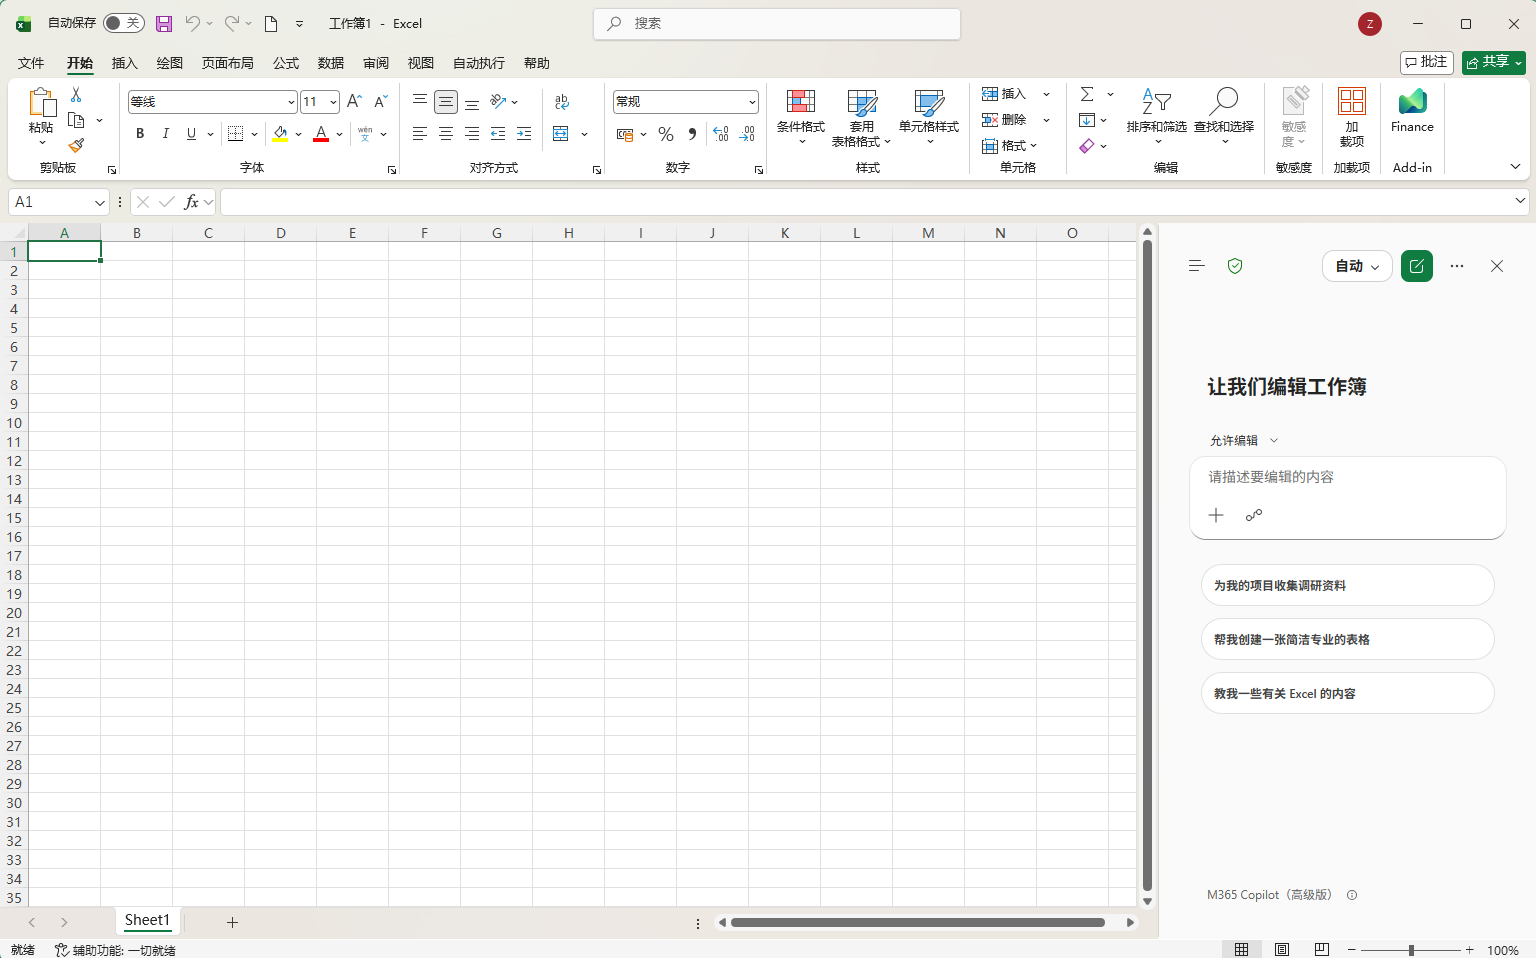Open the 公式 ribbon tab

tap(286, 63)
